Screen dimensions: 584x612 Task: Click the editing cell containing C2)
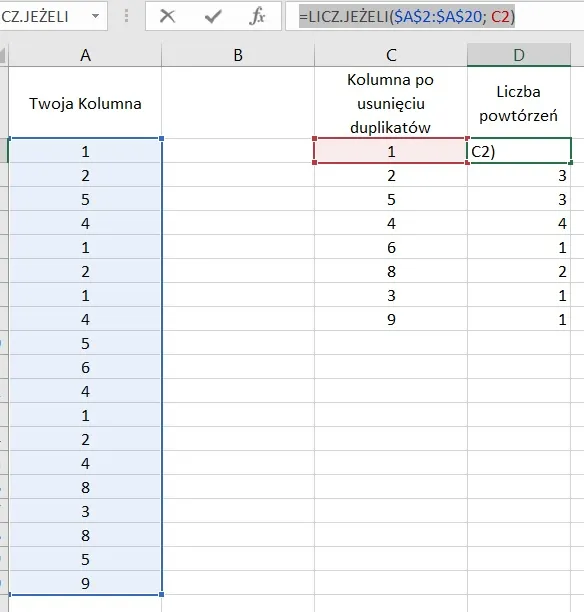519,151
